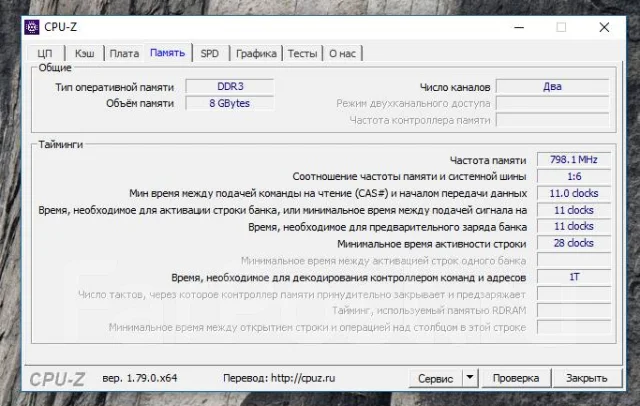Click the 8 GBytes memory size field

pyautogui.click(x=230, y=103)
